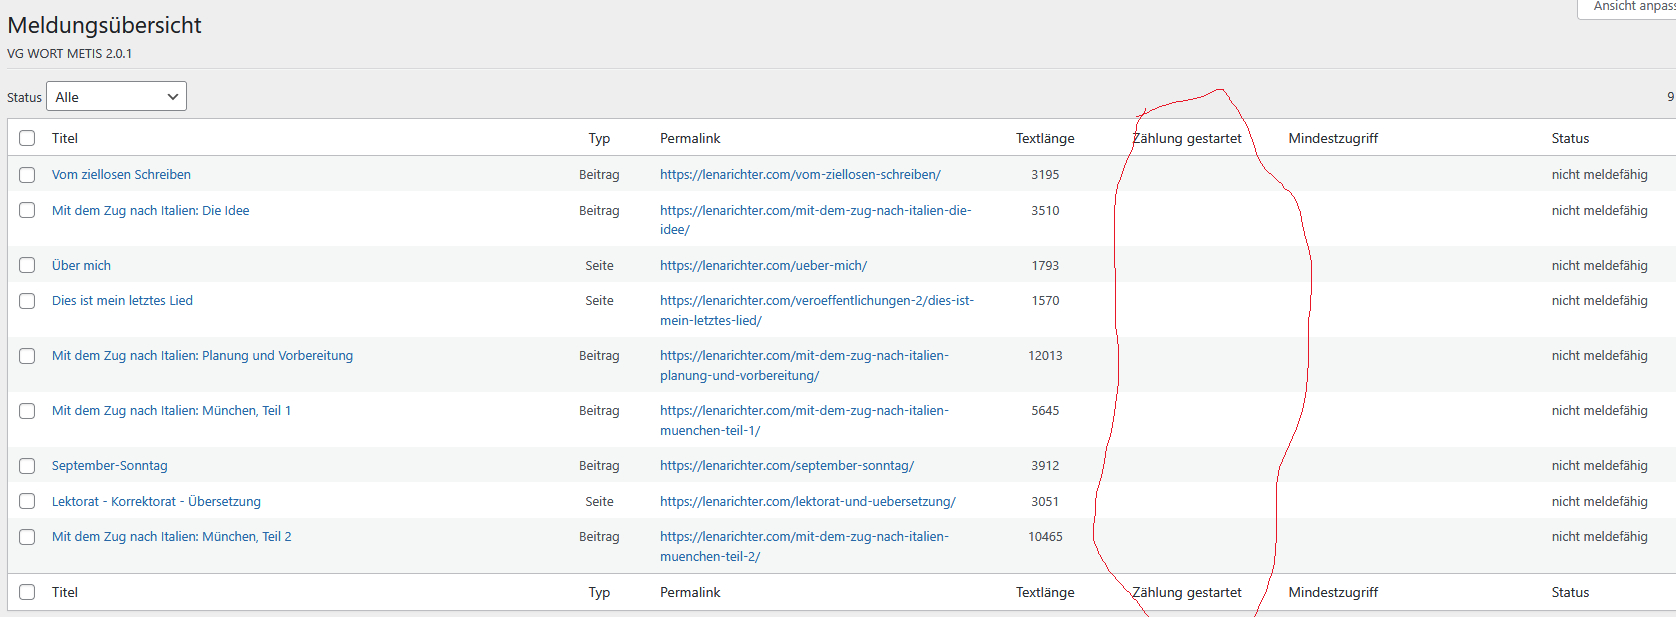Check the box beside Über mich

coord(27,265)
